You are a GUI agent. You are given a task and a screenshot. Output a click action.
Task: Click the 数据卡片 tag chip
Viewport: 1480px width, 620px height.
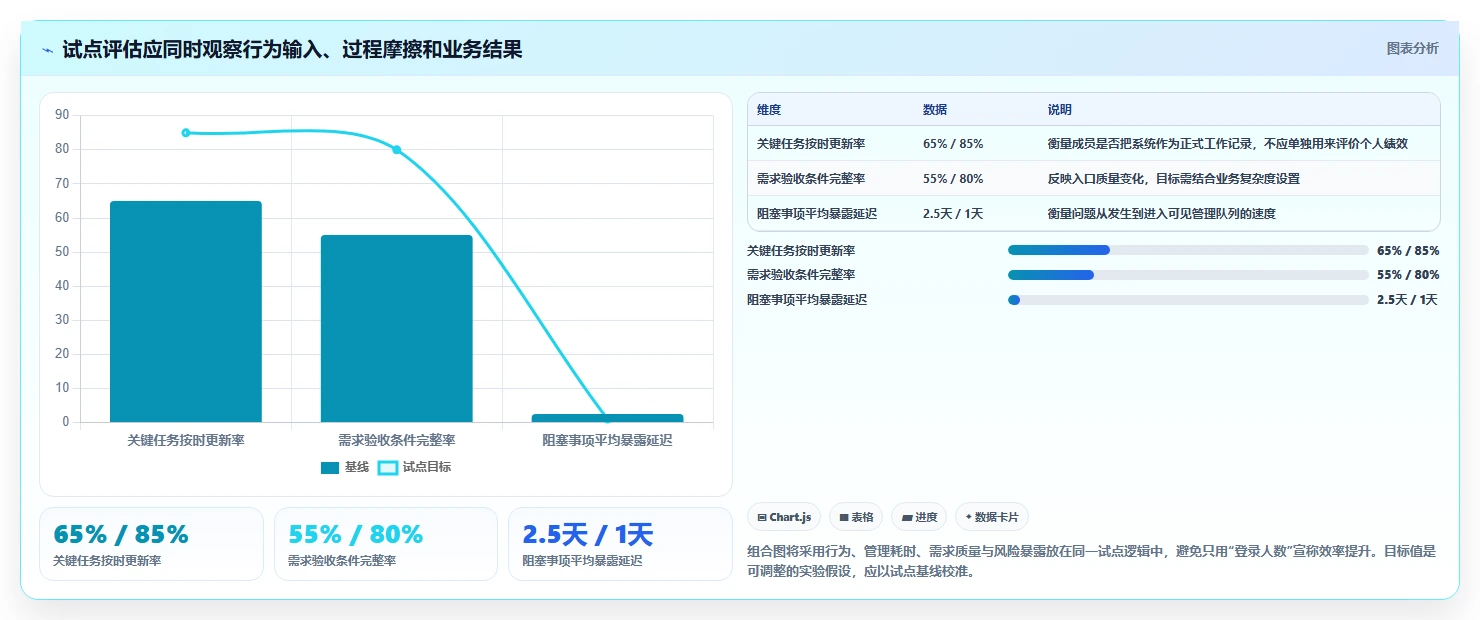click(x=991, y=517)
